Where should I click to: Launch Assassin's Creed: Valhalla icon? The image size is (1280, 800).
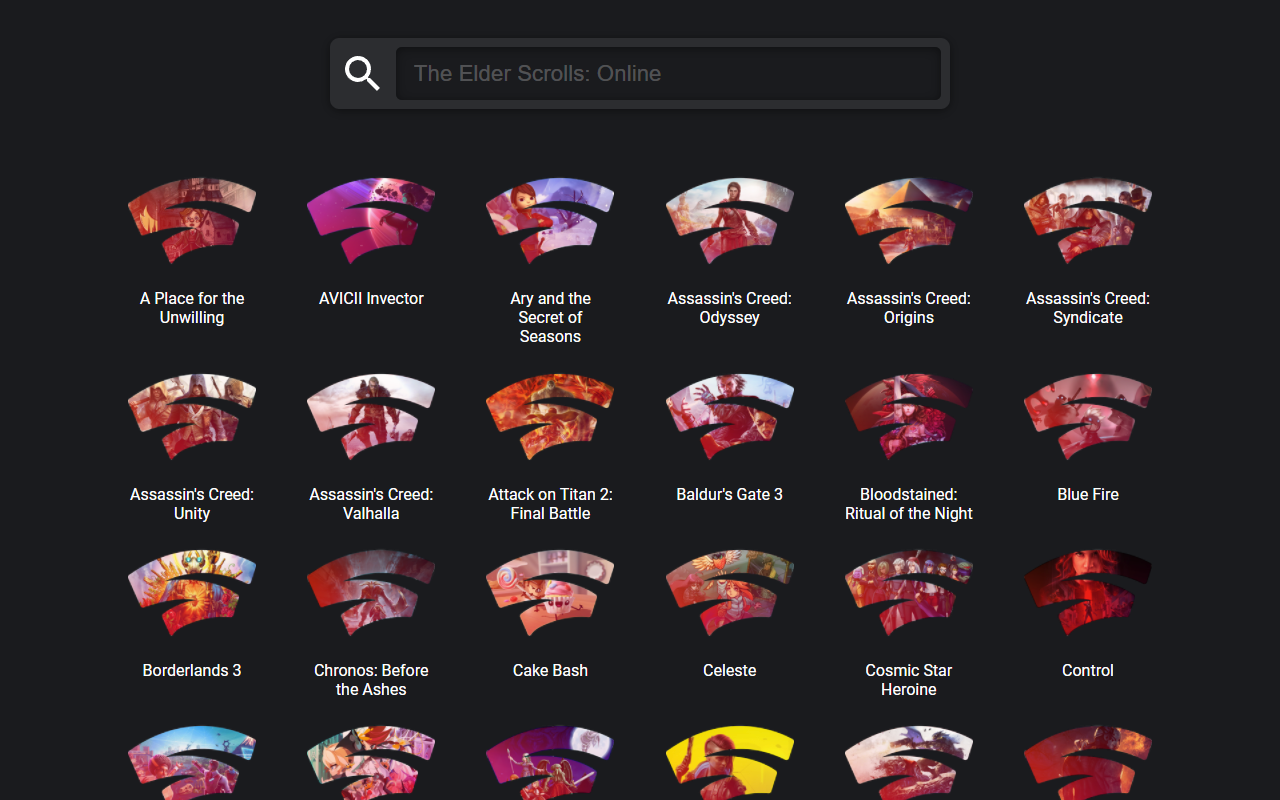click(371, 417)
